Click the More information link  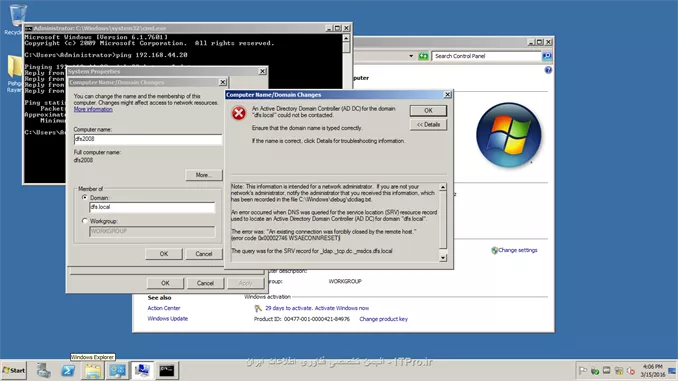tap(93, 109)
